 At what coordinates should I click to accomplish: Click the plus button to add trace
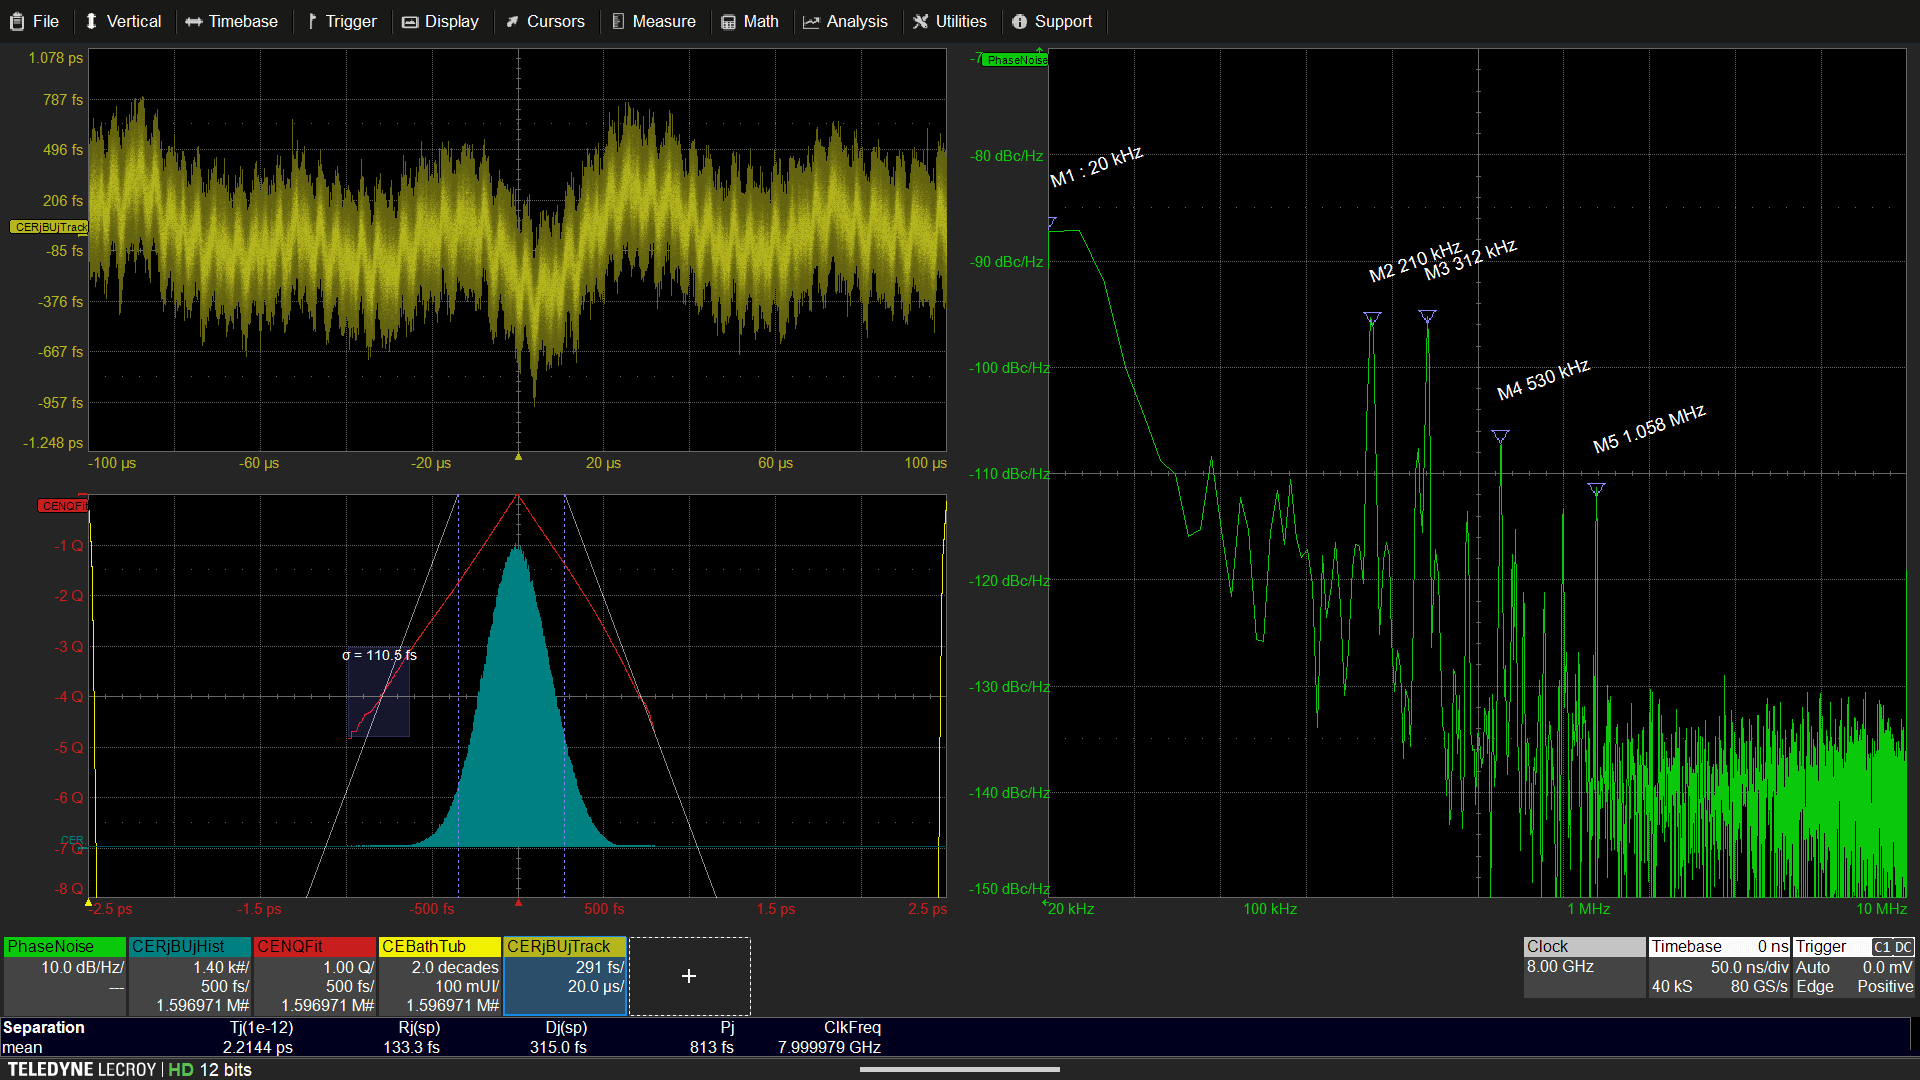[689, 976]
